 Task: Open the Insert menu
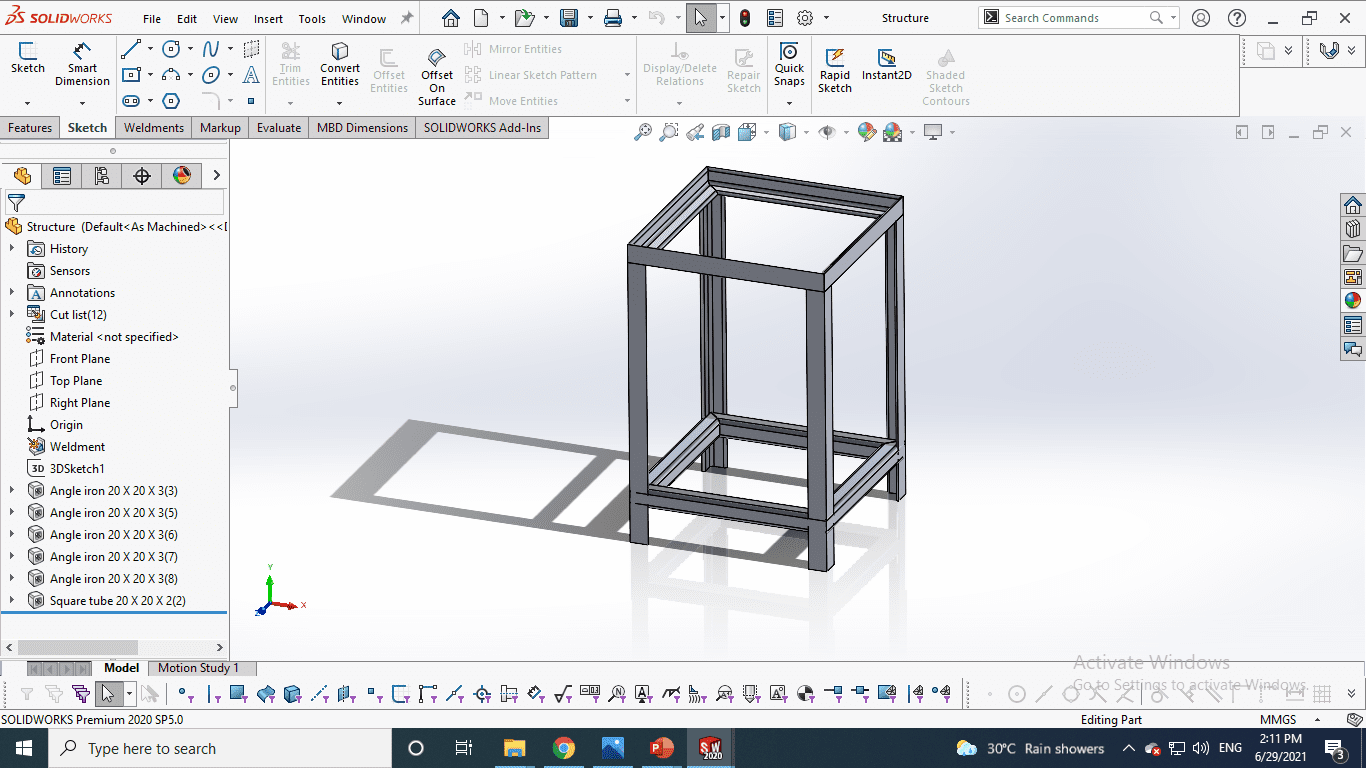point(268,19)
